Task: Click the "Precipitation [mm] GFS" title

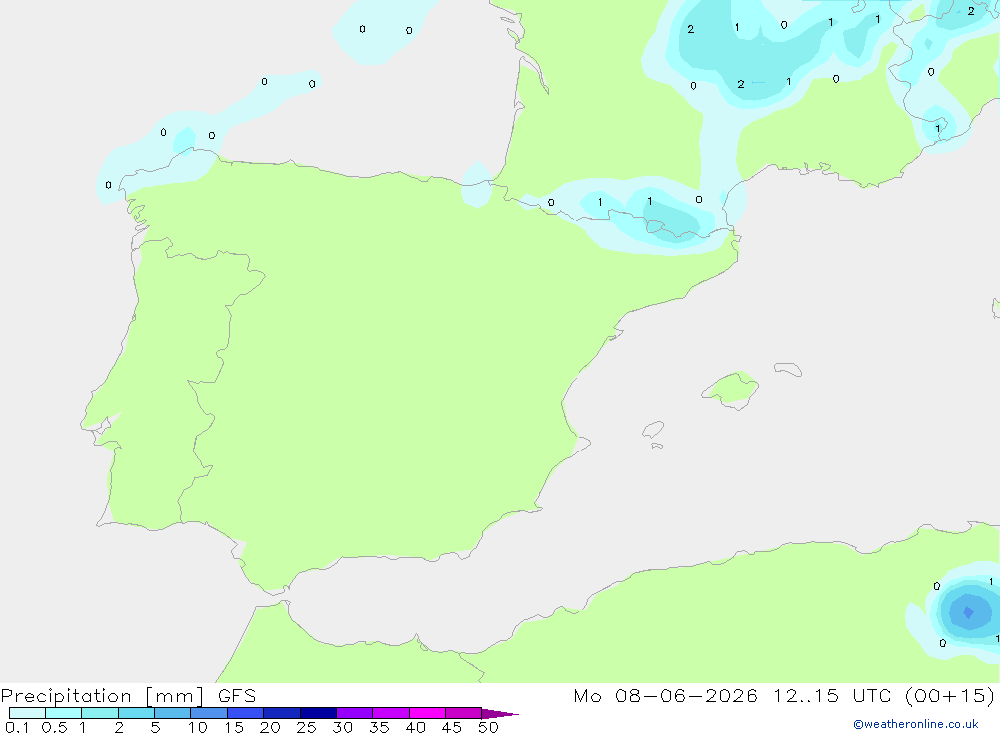Action: (x=128, y=696)
